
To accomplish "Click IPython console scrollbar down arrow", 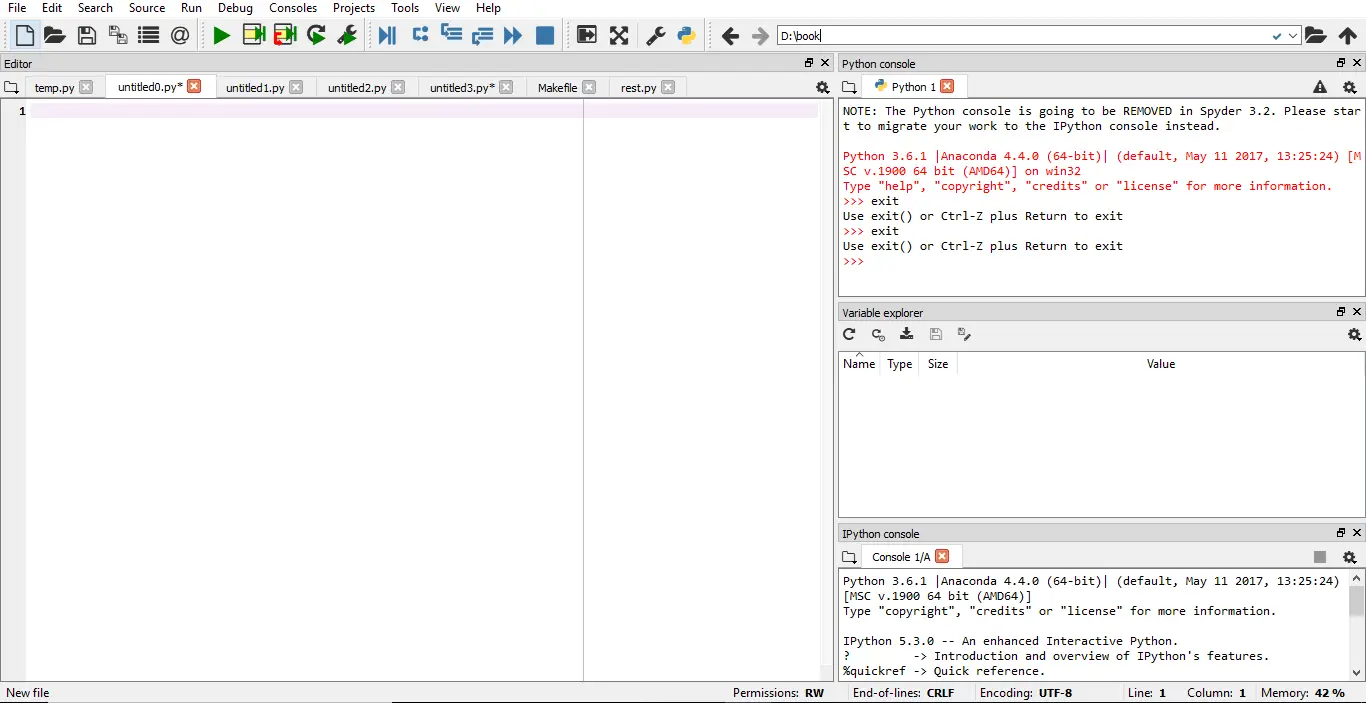I will 1357,673.
